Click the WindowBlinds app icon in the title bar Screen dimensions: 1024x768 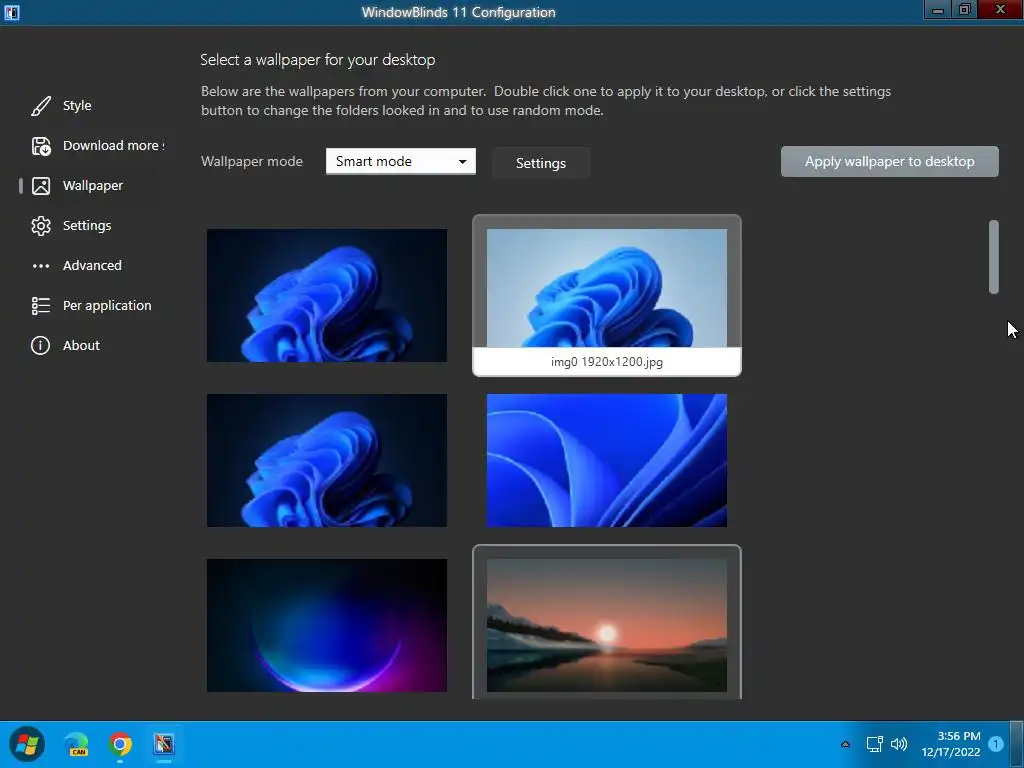(12, 12)
